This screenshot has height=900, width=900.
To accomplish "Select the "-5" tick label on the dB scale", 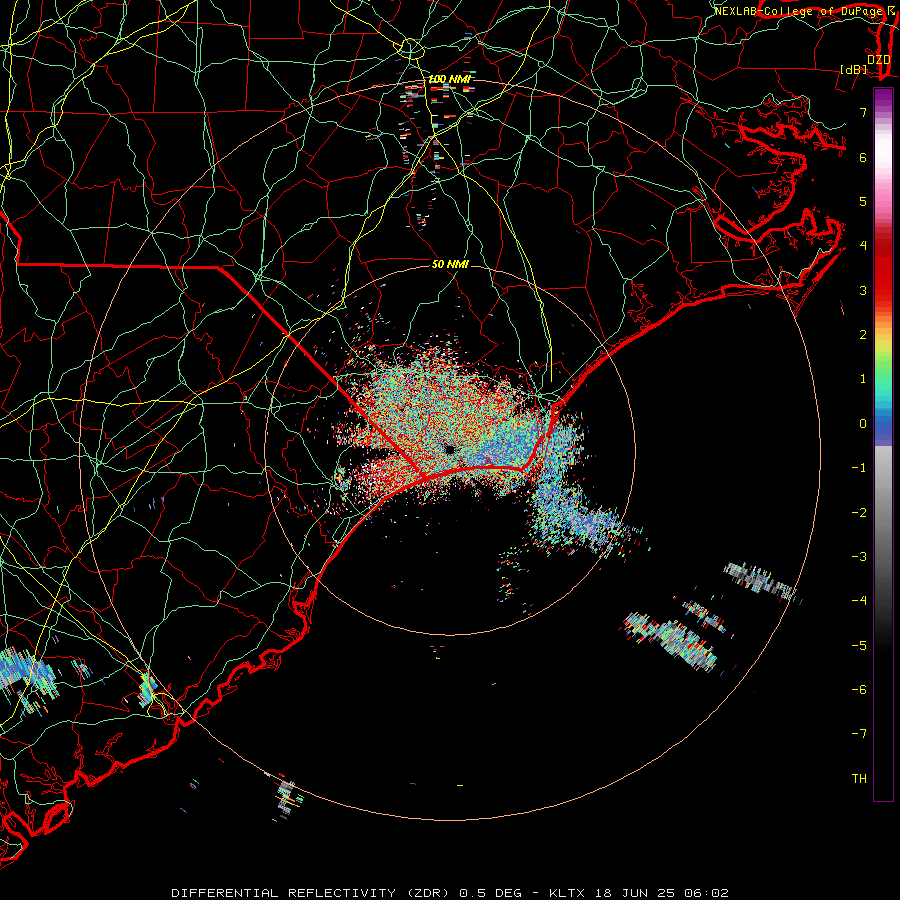I will pyautogui.click(x=859, y=646).
